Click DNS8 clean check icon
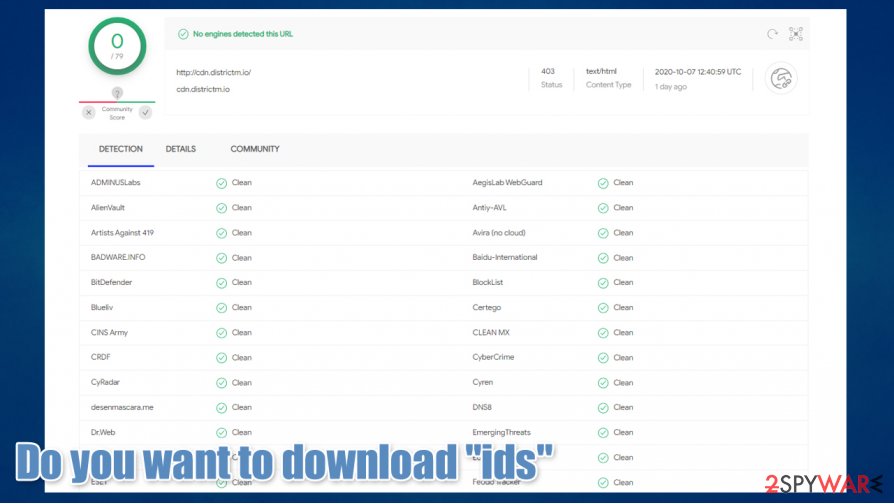Viewport: 894px width, 504px height. click(603, 408)
